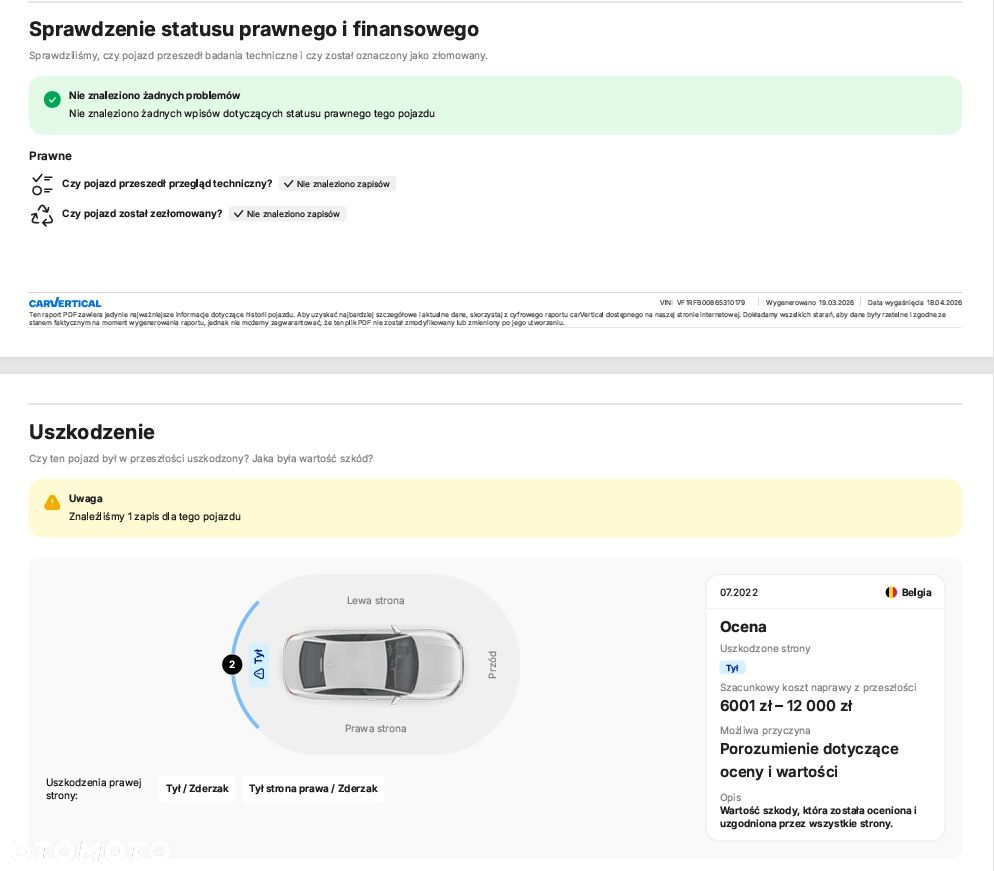Click the 'Ocena' card title

[743, 627]
